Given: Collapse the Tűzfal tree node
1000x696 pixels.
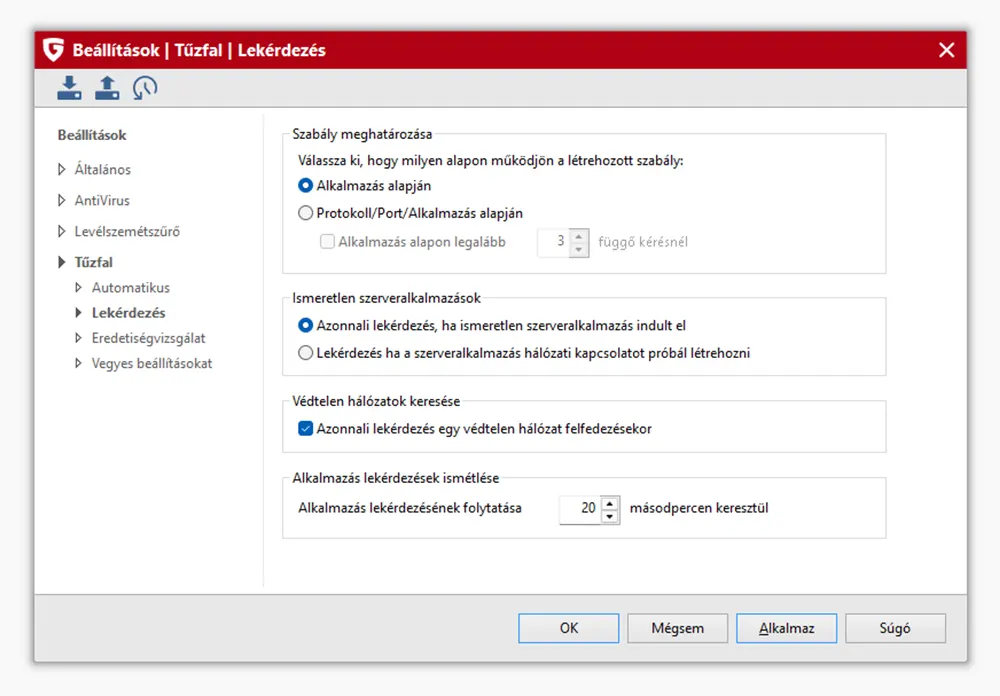Looking at the screenshot, I should [62, 263].
